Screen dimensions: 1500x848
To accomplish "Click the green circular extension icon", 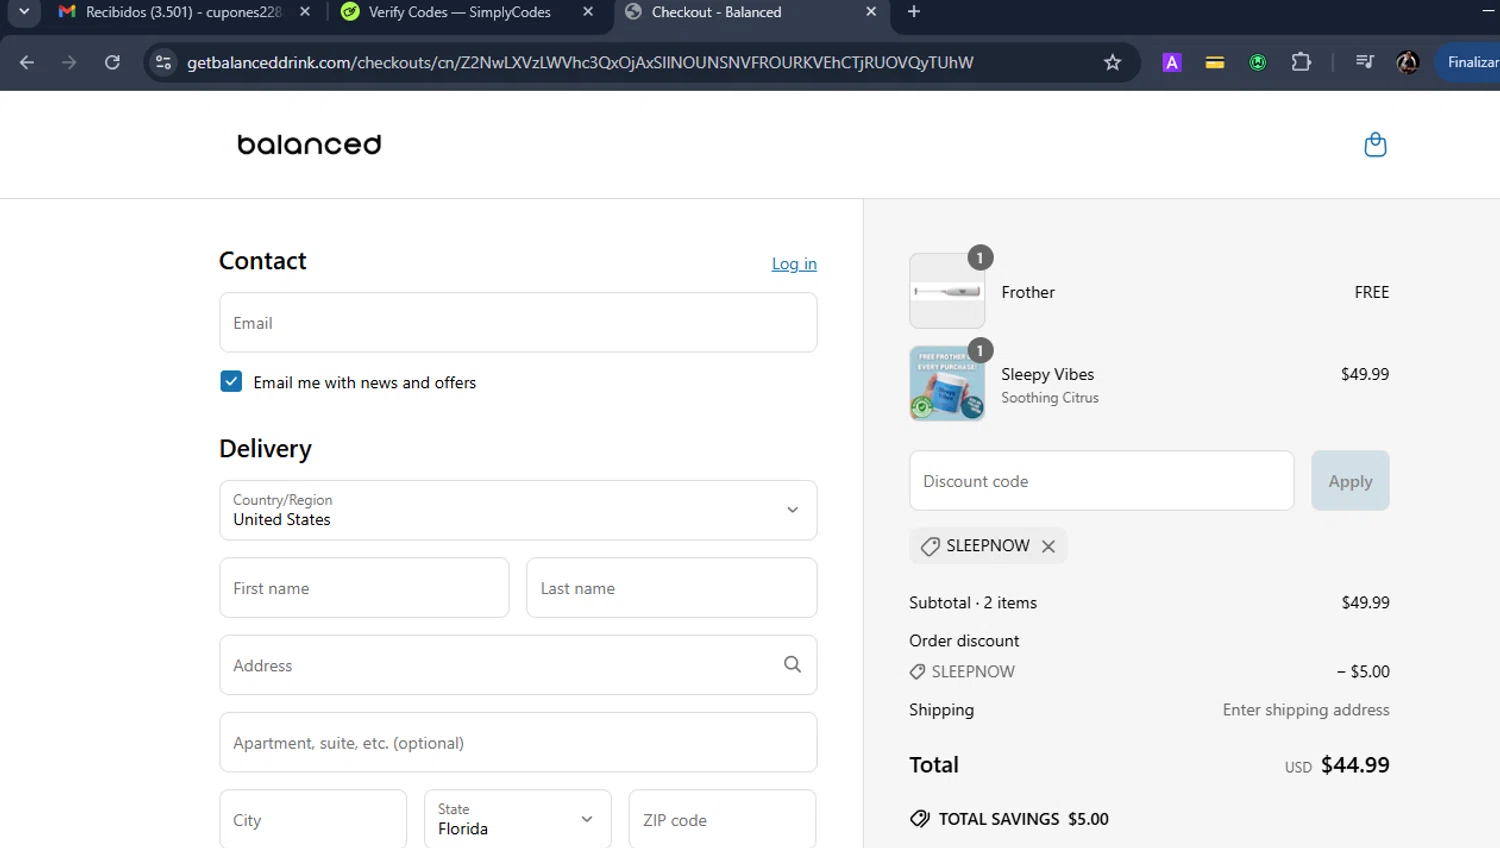I will tap(1258, 63).
